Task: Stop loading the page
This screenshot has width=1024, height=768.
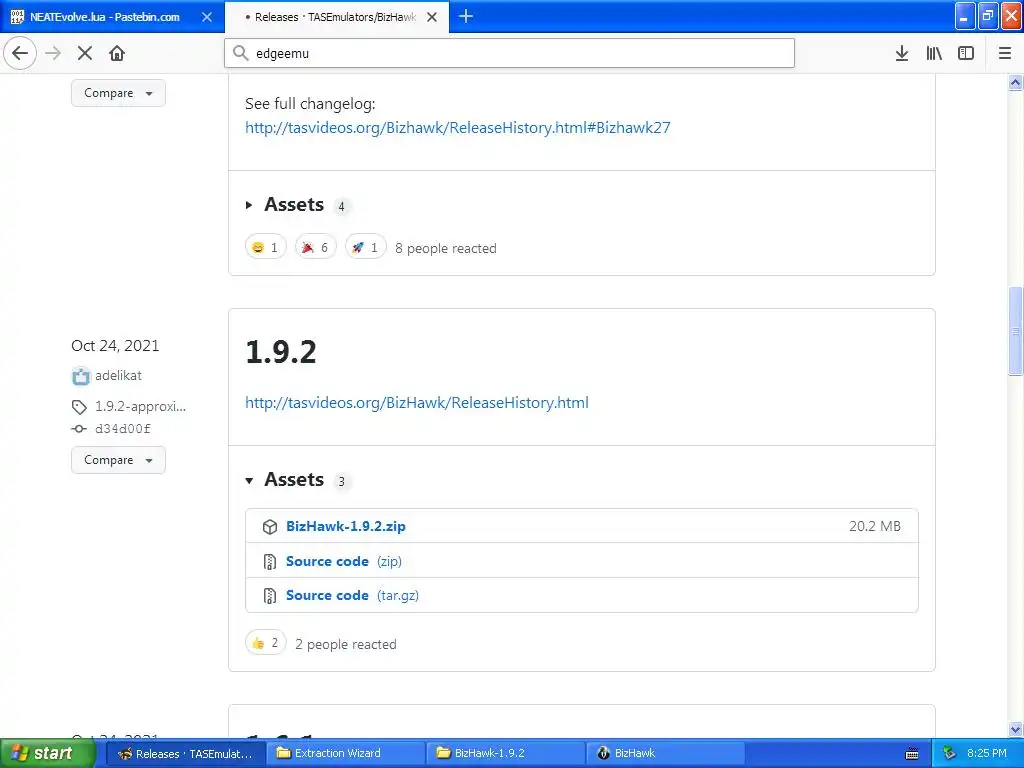Action: (x=85, y=53)
